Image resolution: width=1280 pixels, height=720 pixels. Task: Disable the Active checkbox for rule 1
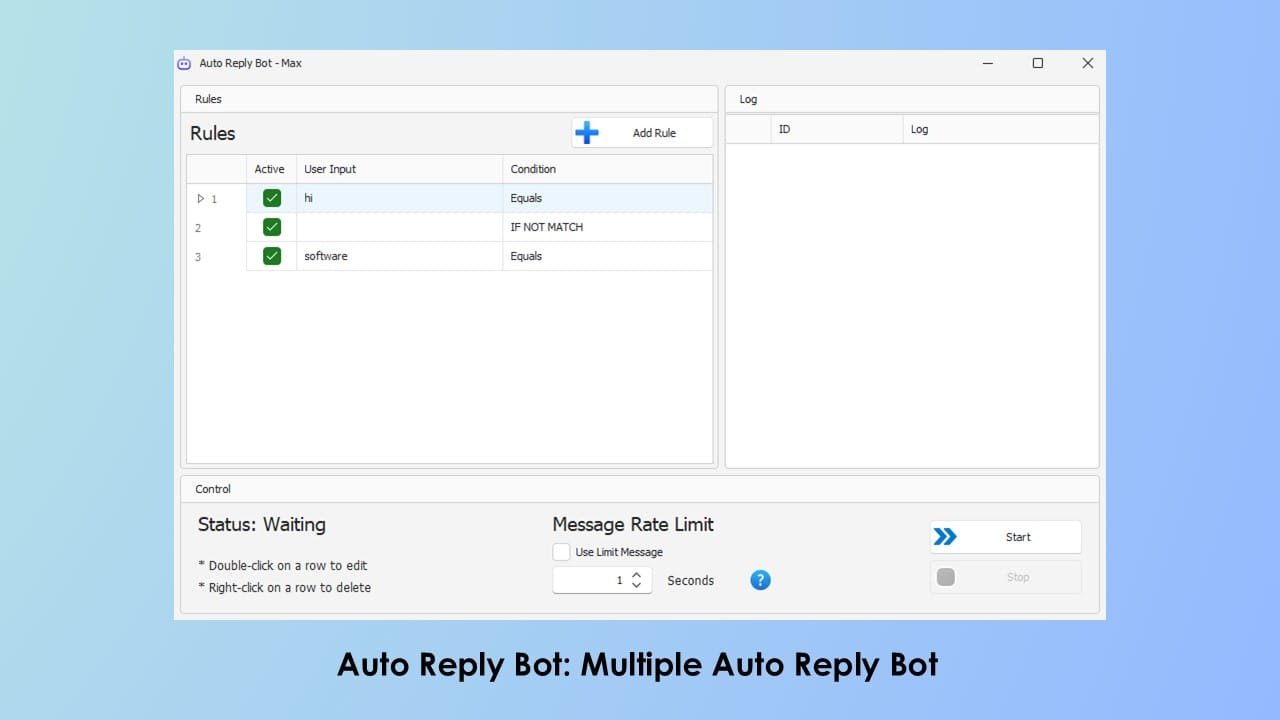click(x=272, y=198)
